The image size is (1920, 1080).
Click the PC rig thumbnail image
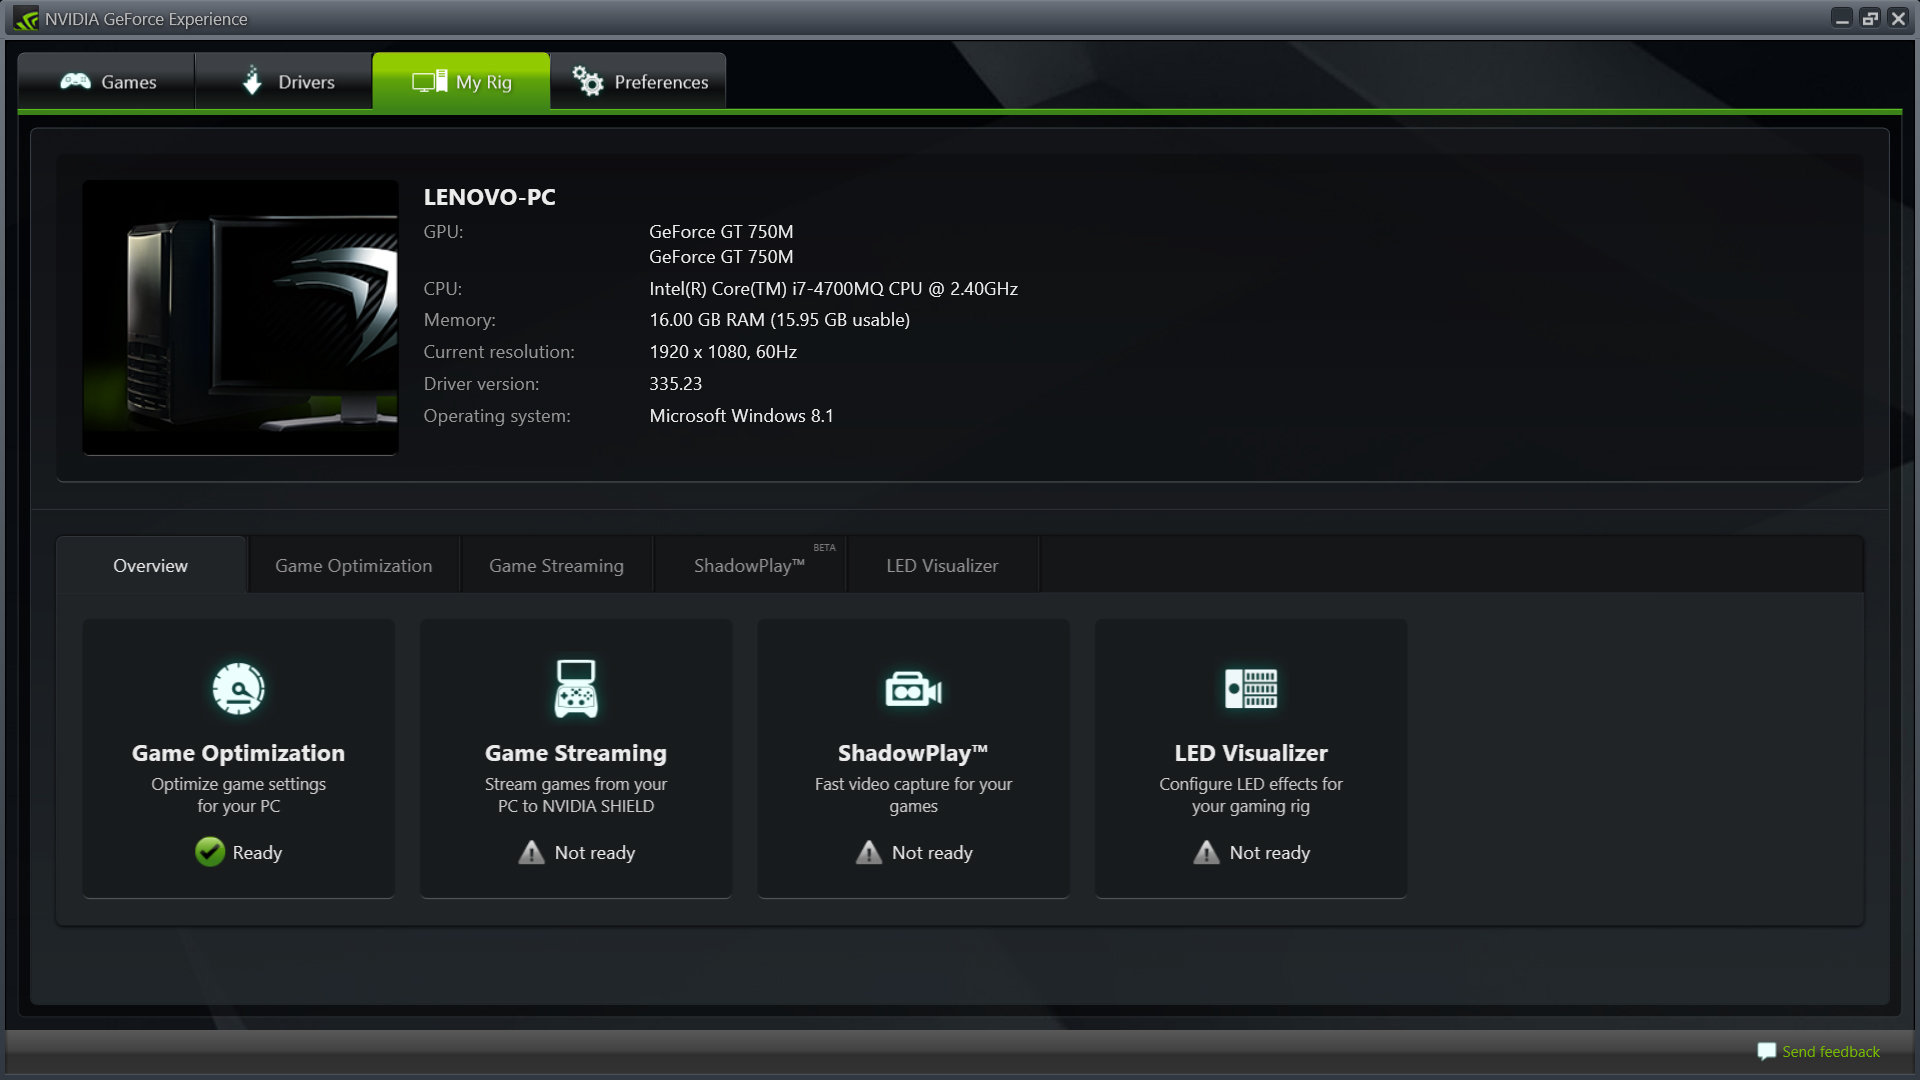pos(240,317)
